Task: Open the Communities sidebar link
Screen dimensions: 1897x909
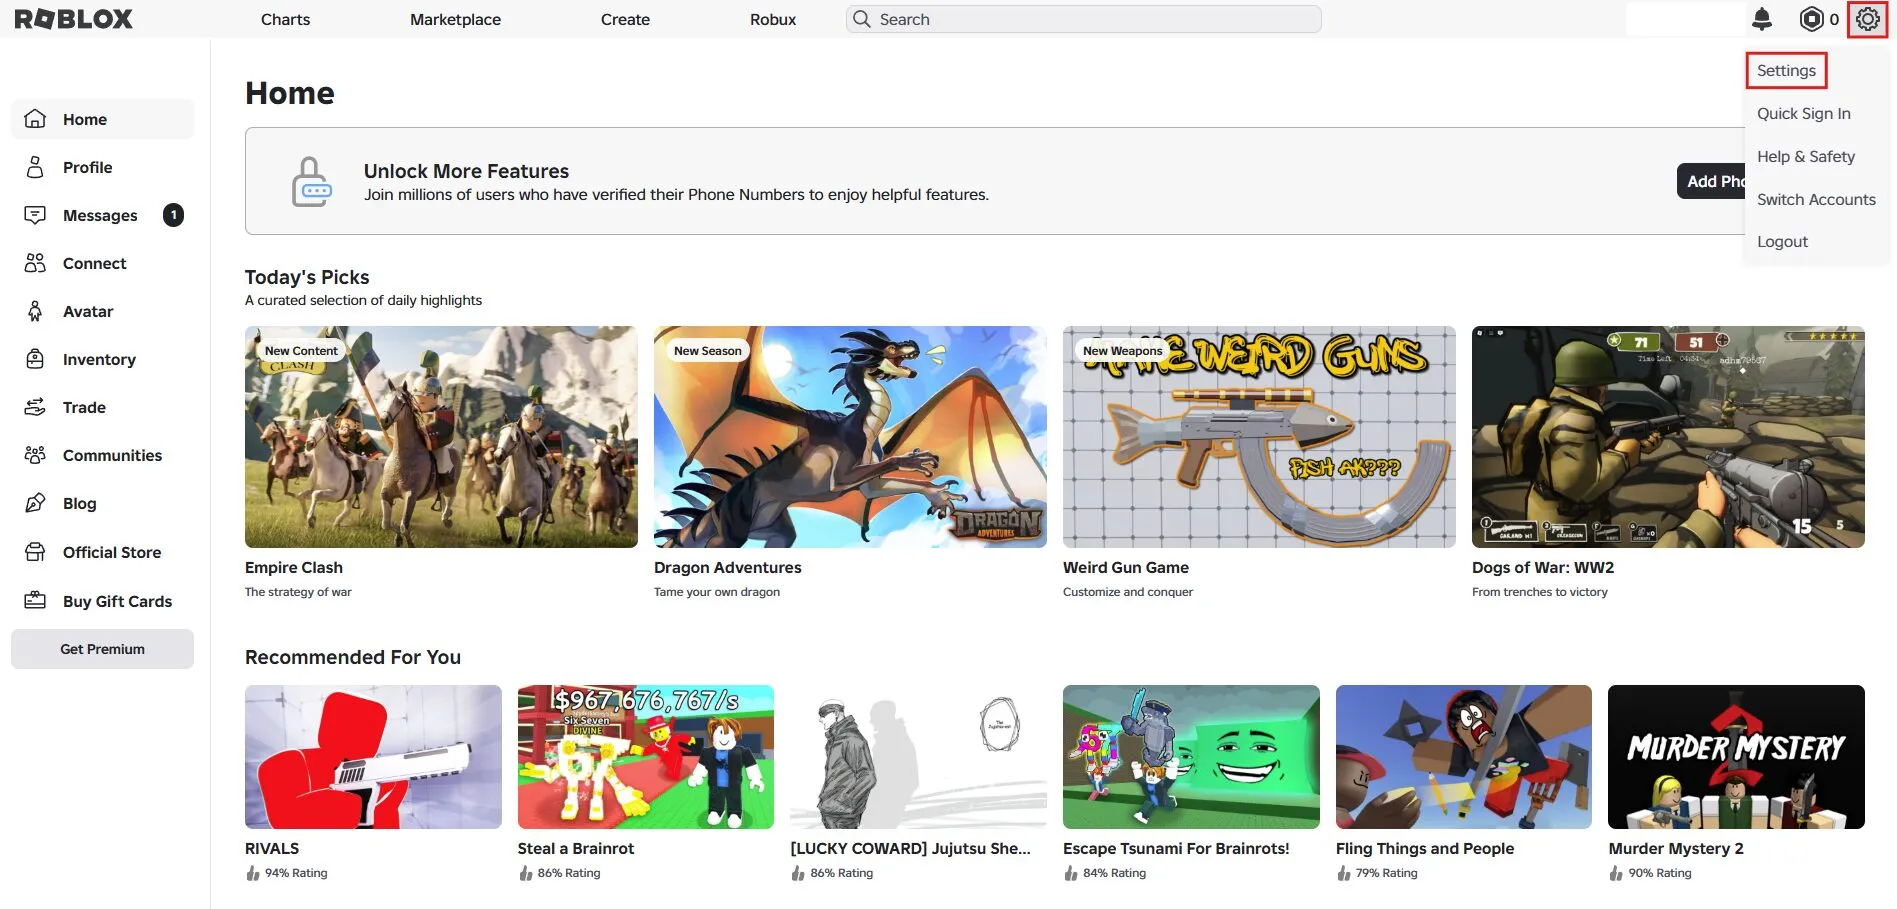Action: pyautogui.click(x=112, y=455)
